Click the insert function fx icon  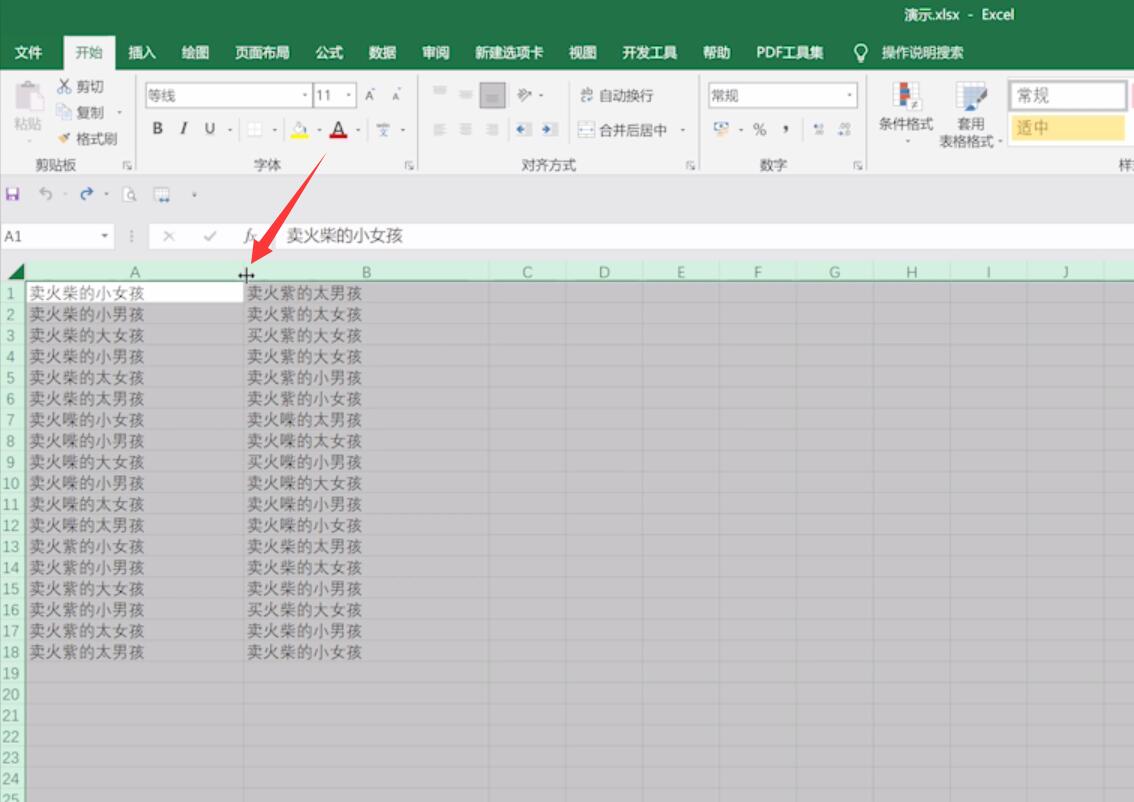(x=250, y=236)
